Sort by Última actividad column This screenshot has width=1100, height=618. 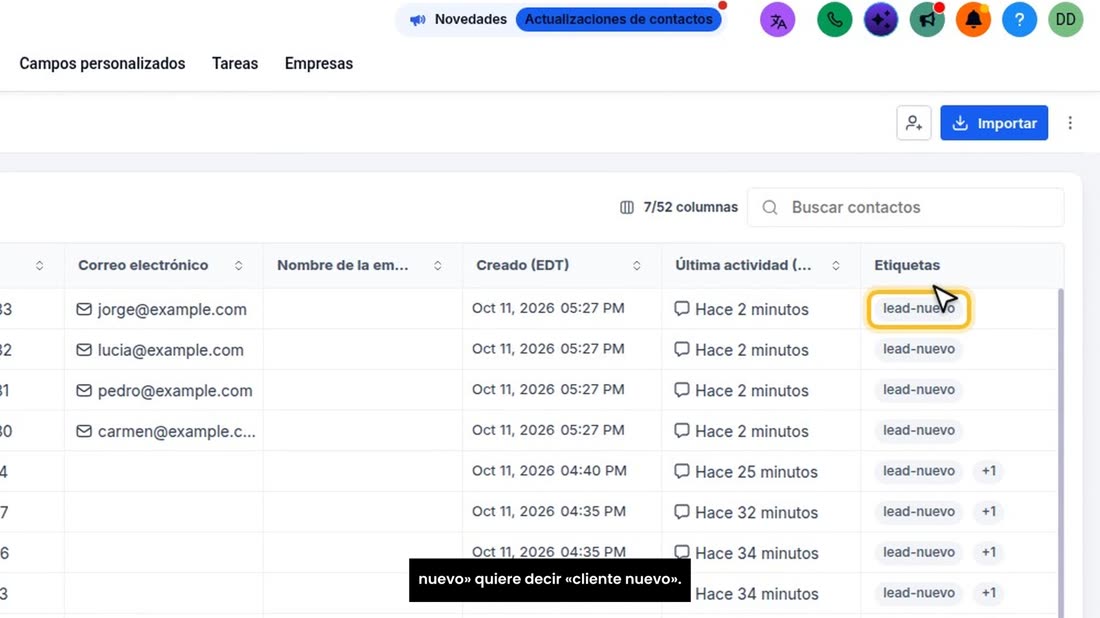tap(836, 265)
